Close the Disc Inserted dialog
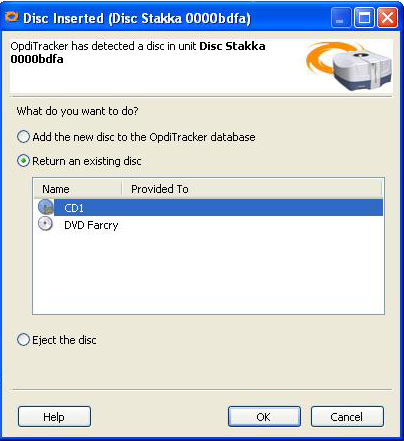Viewport: 404px width, 441px height. coord(387,17)
